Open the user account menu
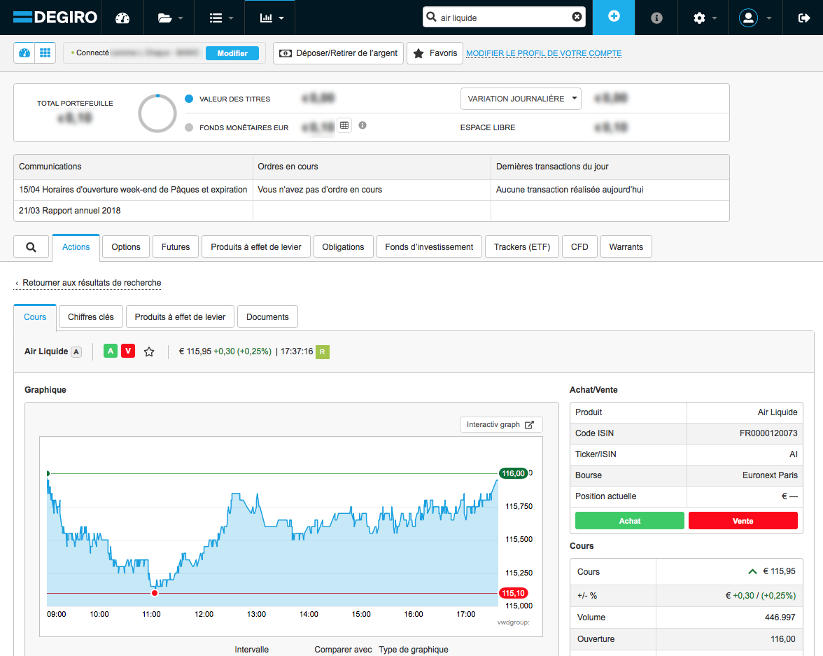The height and width of the screenshot is (656, 823). coord(754,18)
